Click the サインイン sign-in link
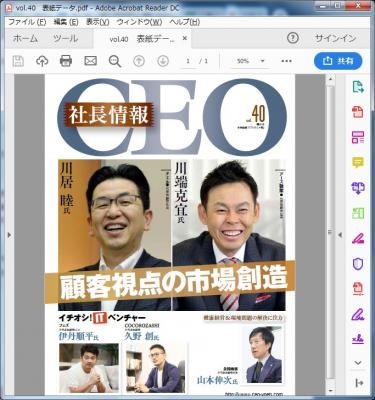 pos(336,38)
